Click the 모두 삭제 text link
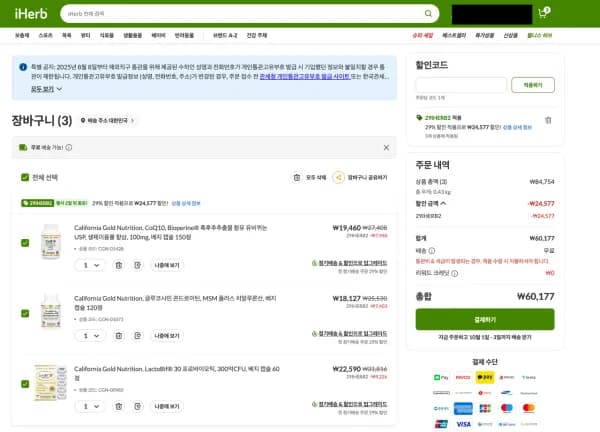This screenshot has width=600, height=432. pos(316,178)
